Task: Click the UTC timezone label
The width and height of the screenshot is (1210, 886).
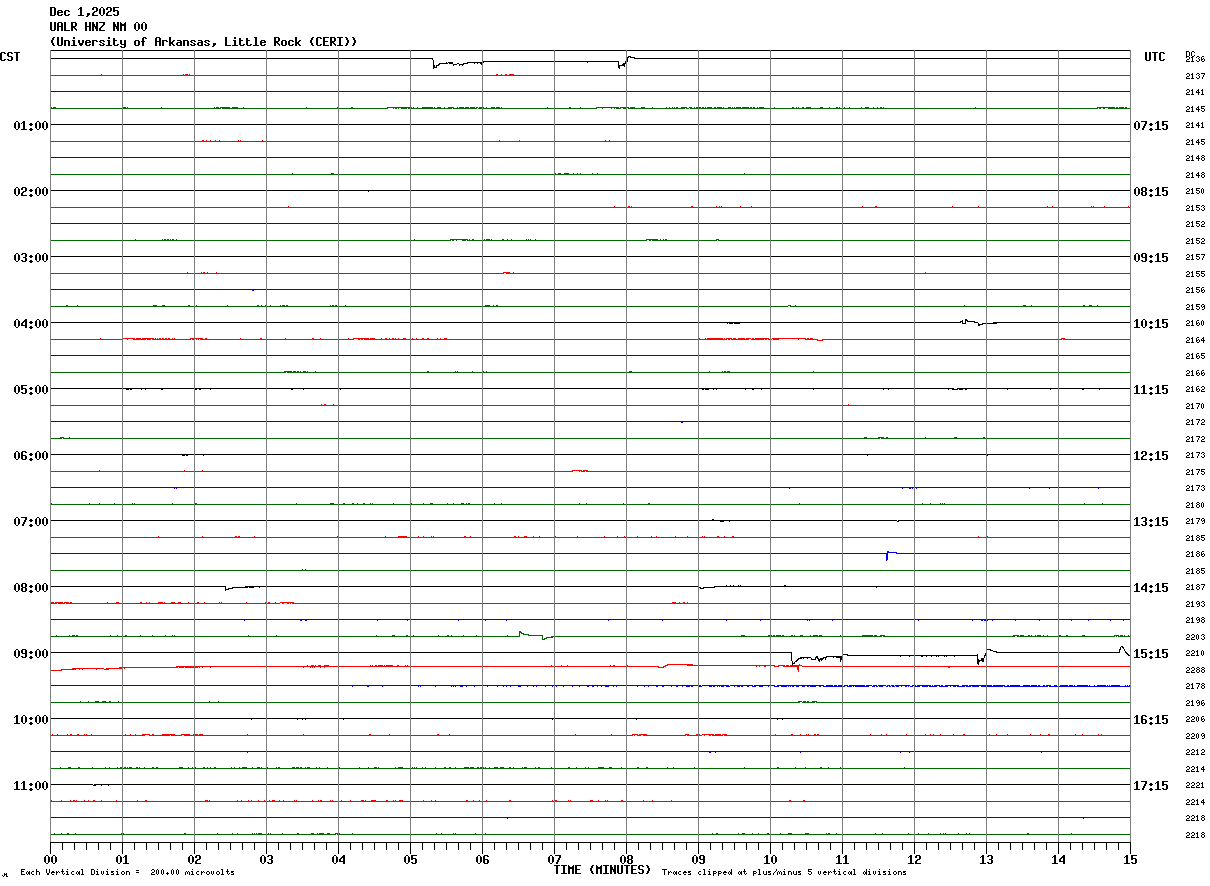Action: pos(1155,57)
